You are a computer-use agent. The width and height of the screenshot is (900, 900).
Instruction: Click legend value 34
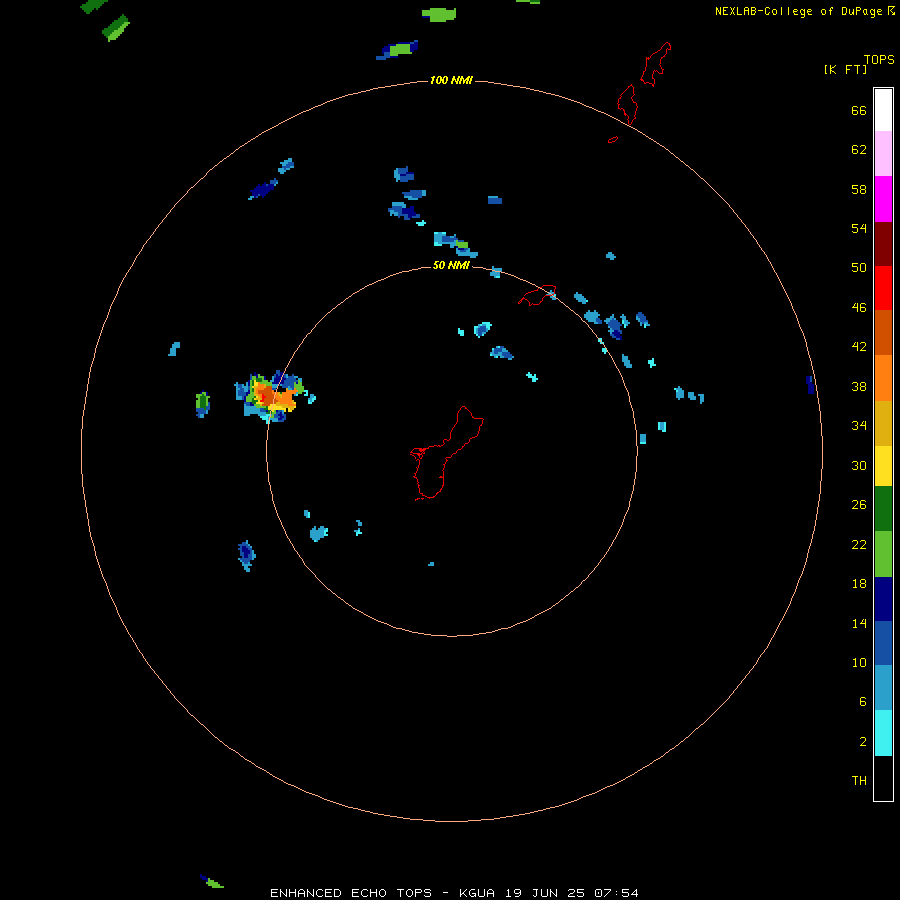[859, 426]
